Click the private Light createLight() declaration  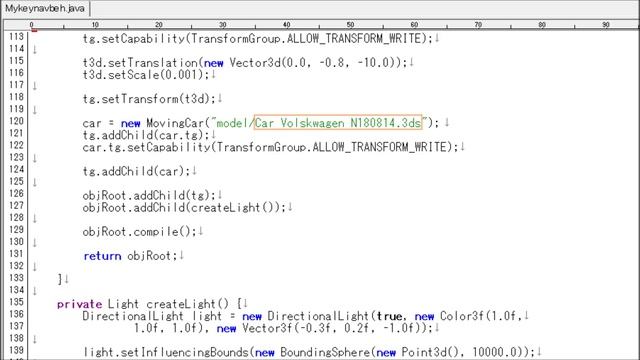coord(149,304)
